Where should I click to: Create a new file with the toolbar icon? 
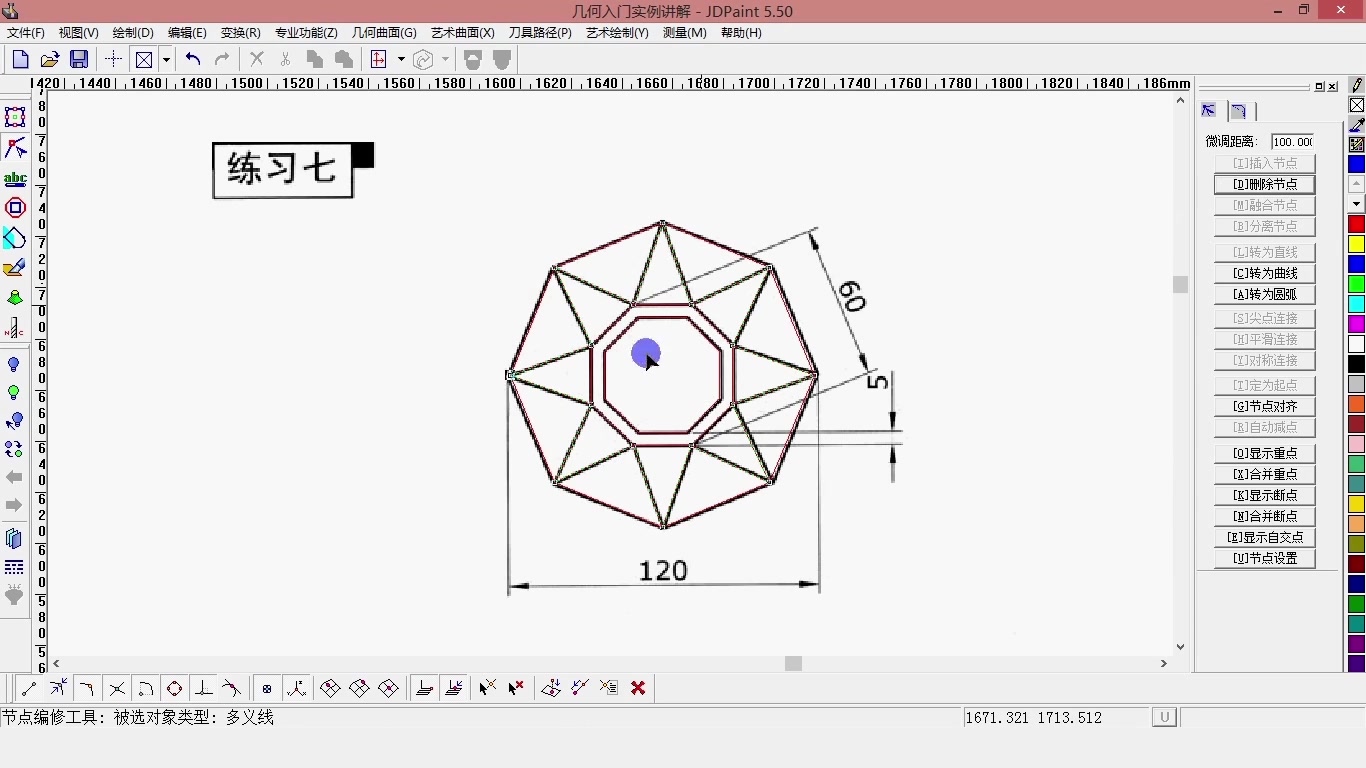(x=20, y=60)
